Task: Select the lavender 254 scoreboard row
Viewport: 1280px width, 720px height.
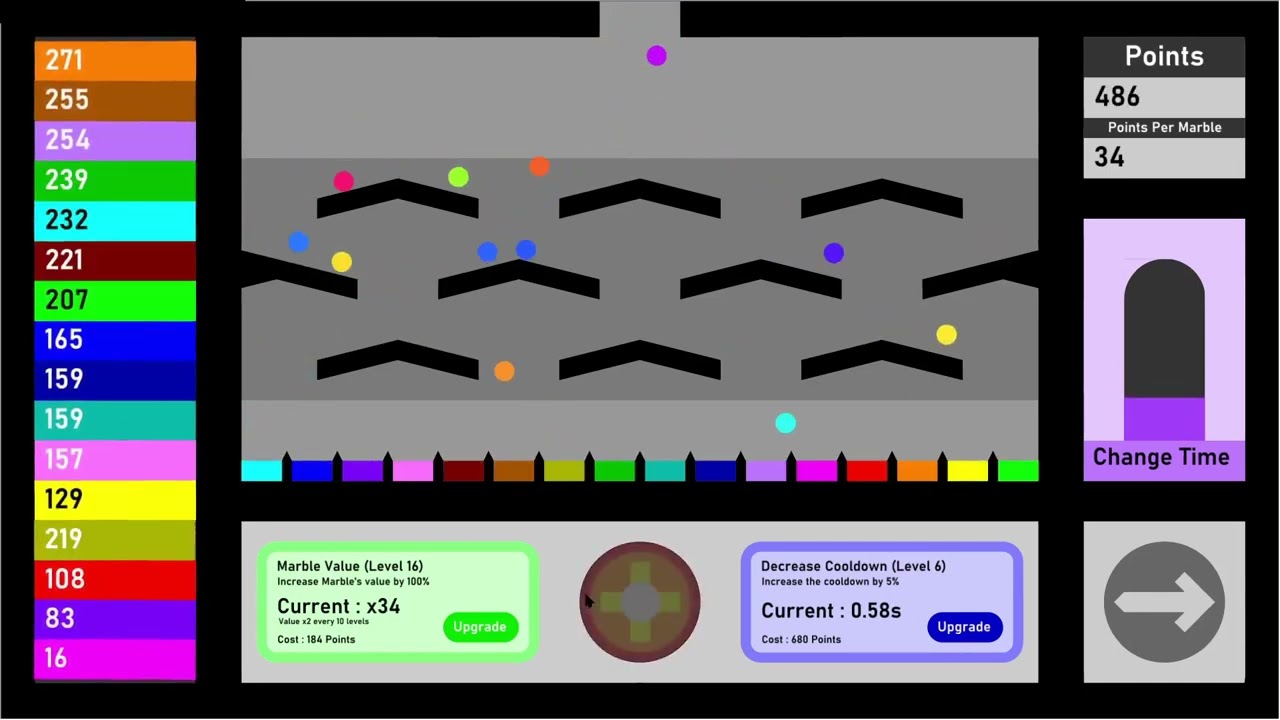Action: [x=115, y=140]
